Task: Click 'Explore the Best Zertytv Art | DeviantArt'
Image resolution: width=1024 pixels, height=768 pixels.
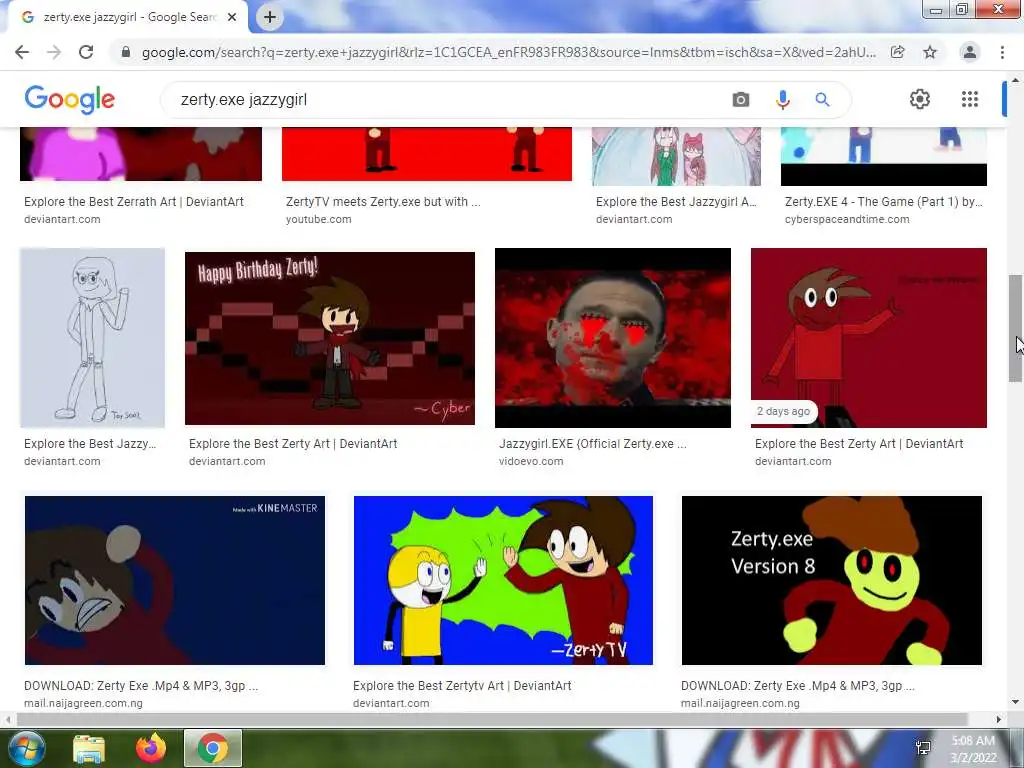Action: 462,686
